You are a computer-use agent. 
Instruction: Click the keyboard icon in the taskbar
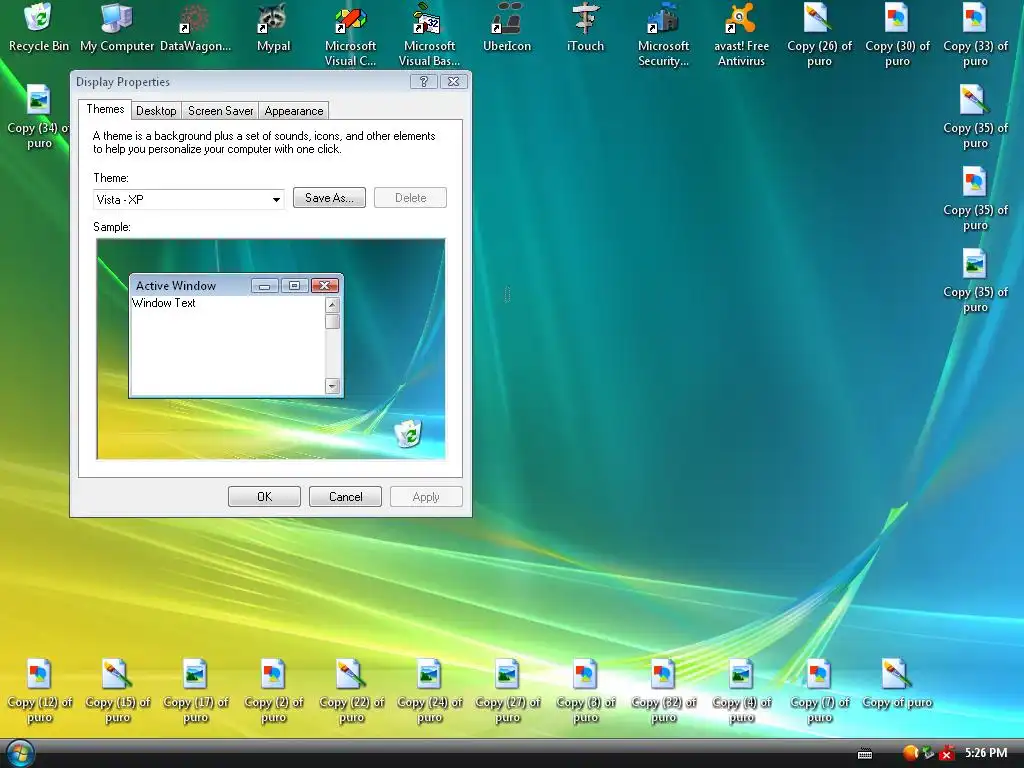865,754
